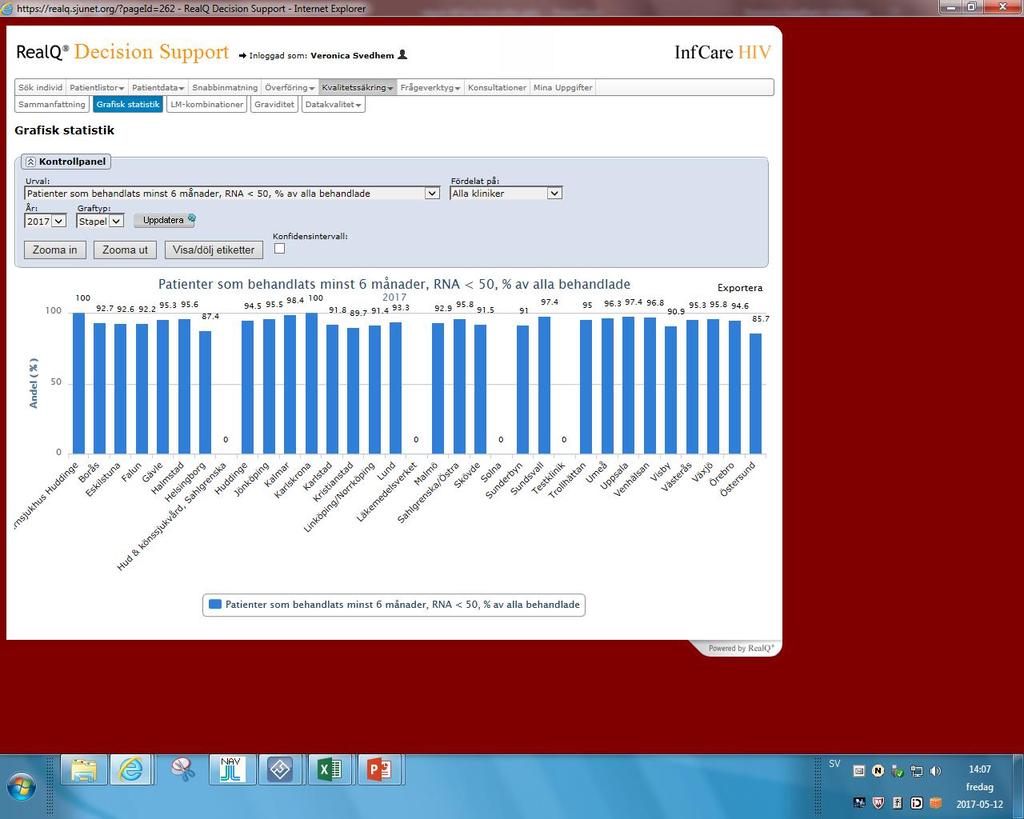Click the Zooma in button
Image resolution: width=1024 pixels, height=819 pixels.
point(55,249)
